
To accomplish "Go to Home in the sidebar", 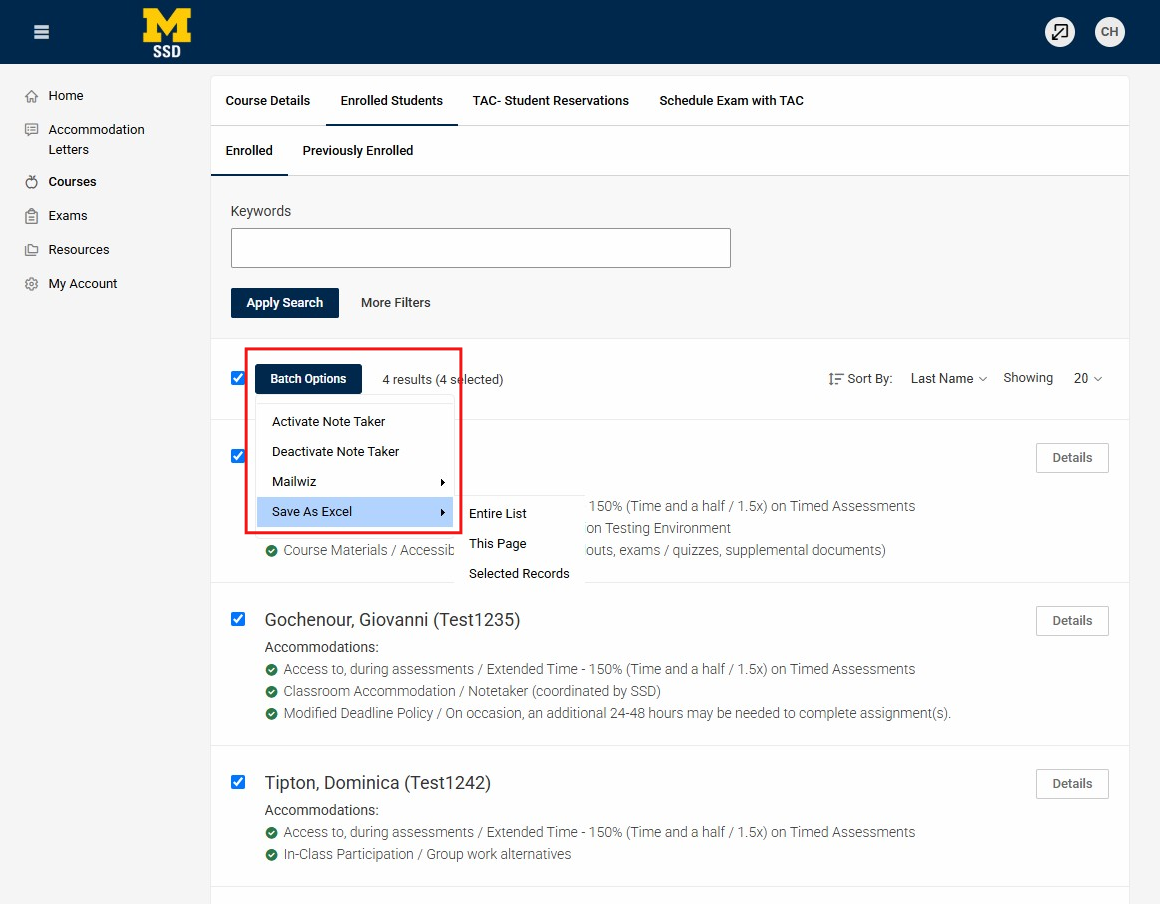I will point(66,96).
